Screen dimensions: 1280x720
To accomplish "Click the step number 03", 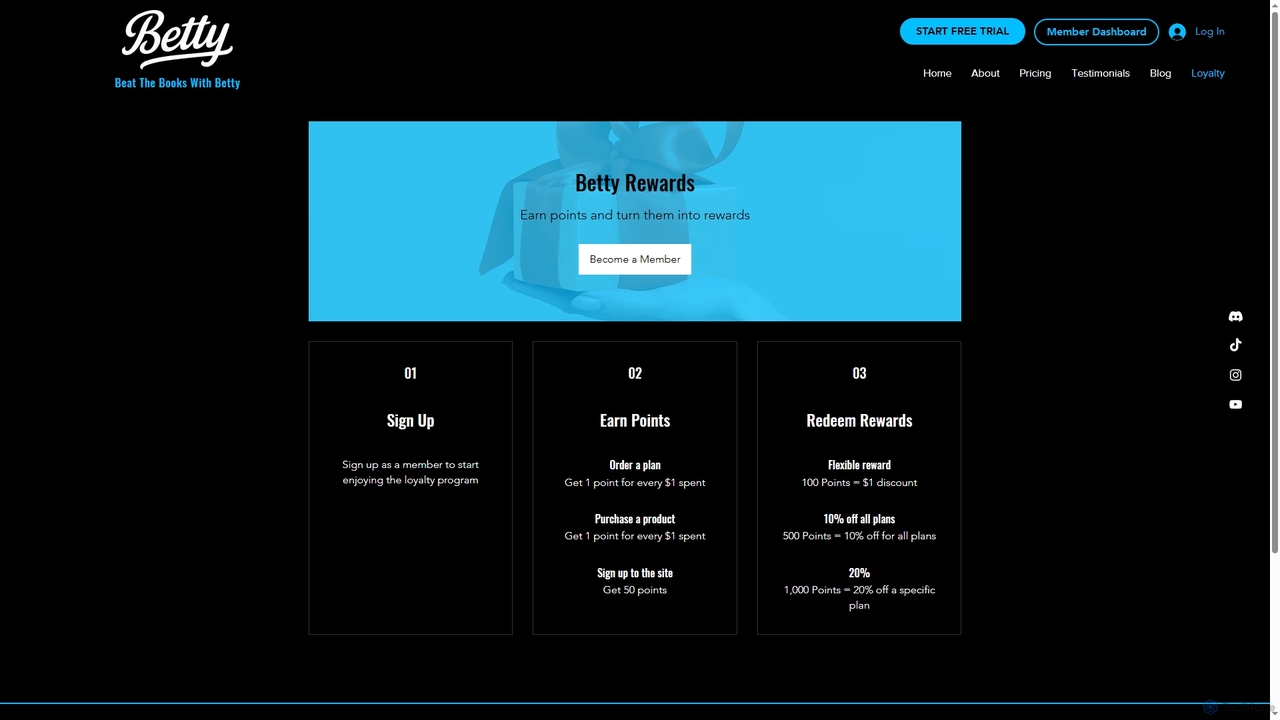I will [859, 373].
